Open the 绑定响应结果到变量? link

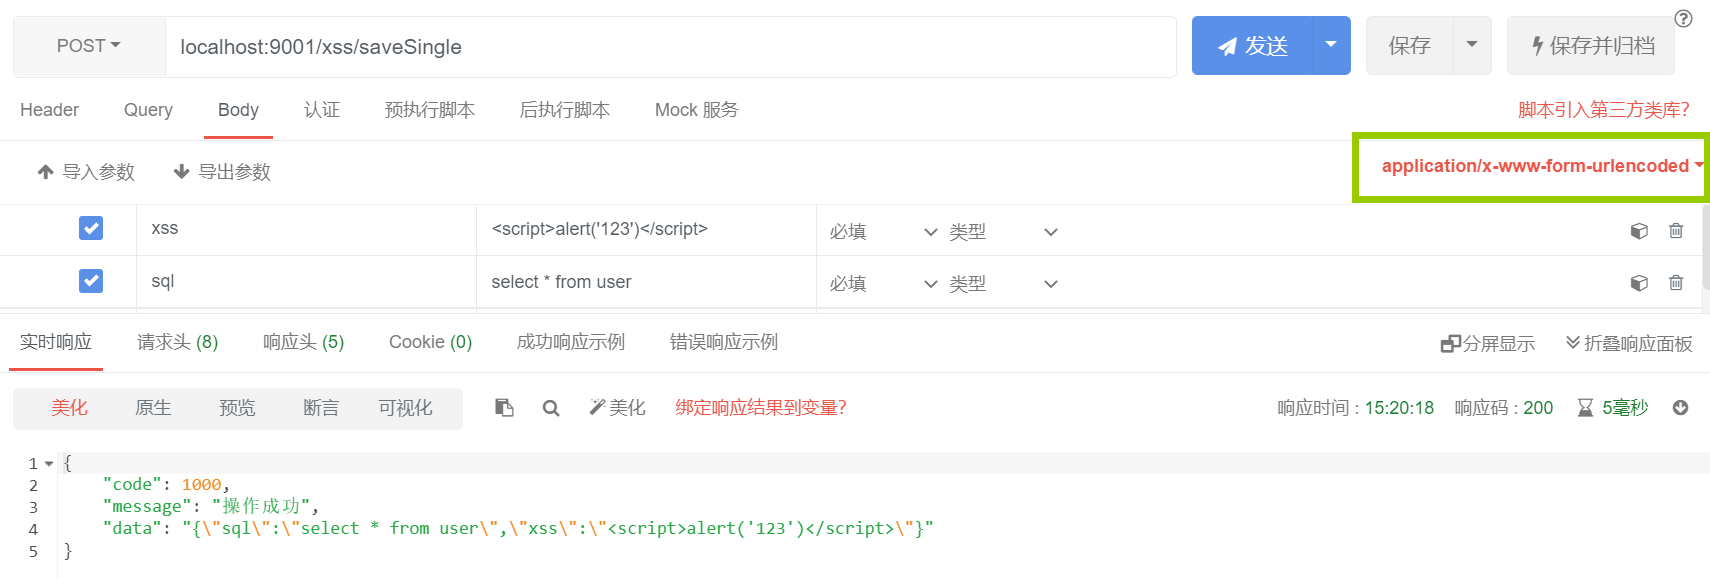pos(761,408)
